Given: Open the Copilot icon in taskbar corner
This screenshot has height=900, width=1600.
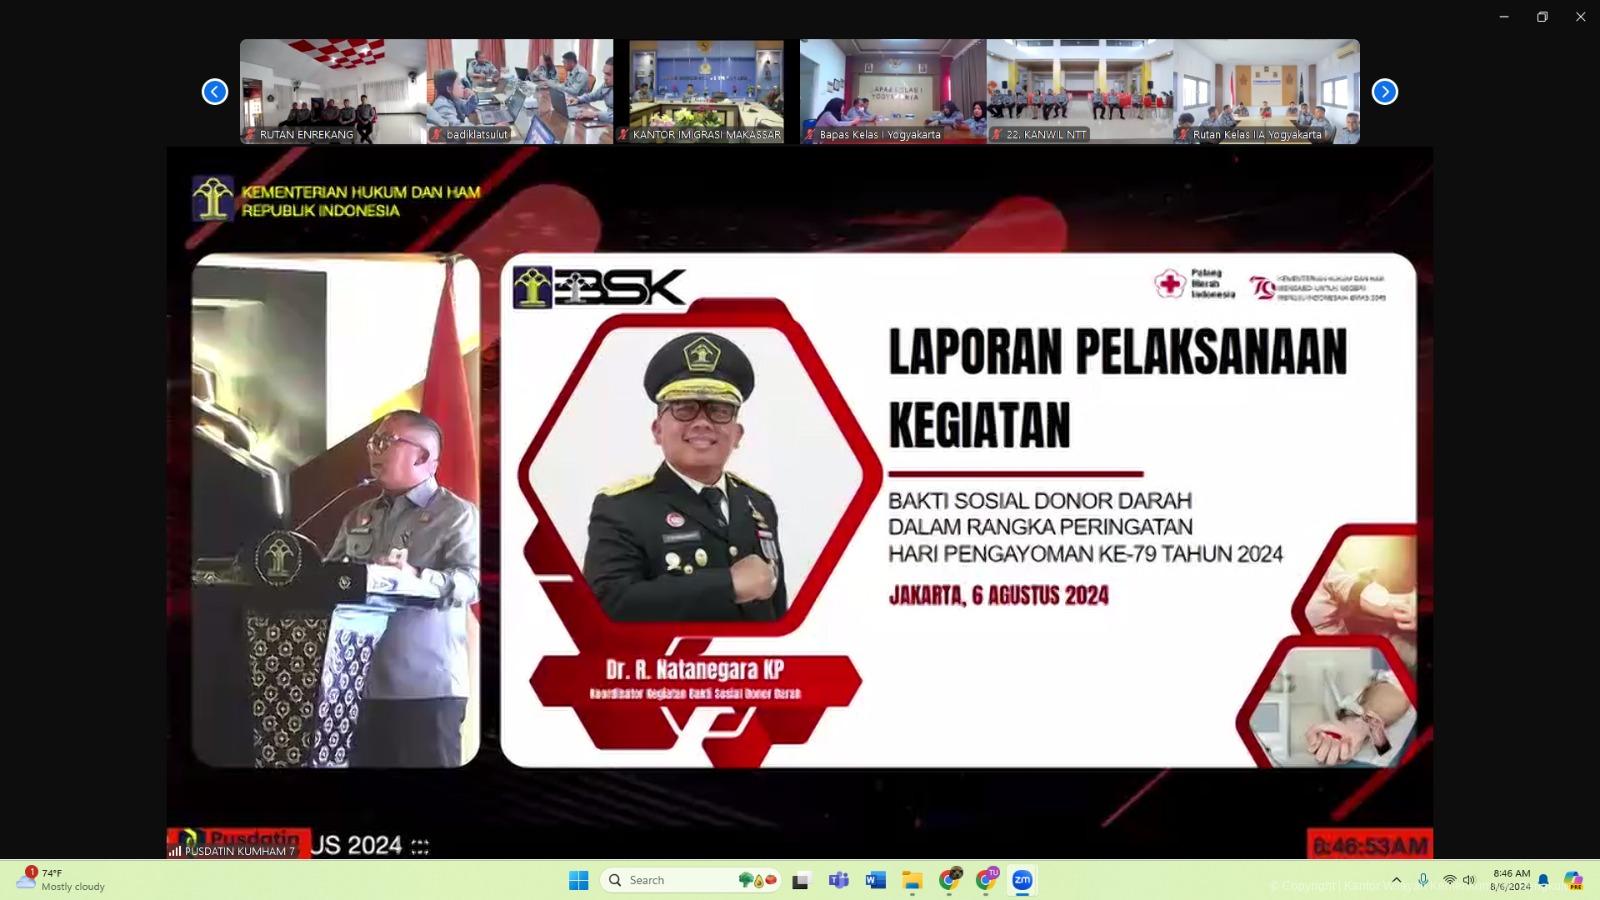Looking at the screenshot, I should click(x=1574, y=880).
